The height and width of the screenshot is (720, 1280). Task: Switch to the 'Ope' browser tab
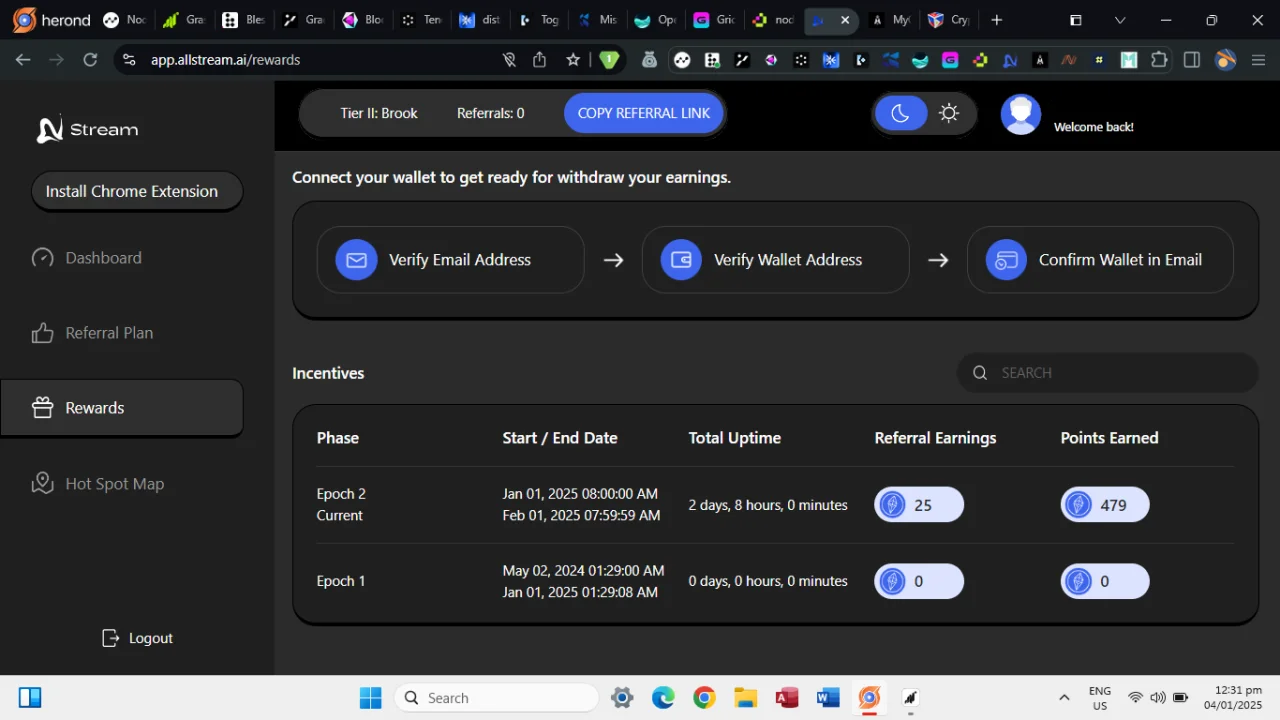tap(656, 20)
